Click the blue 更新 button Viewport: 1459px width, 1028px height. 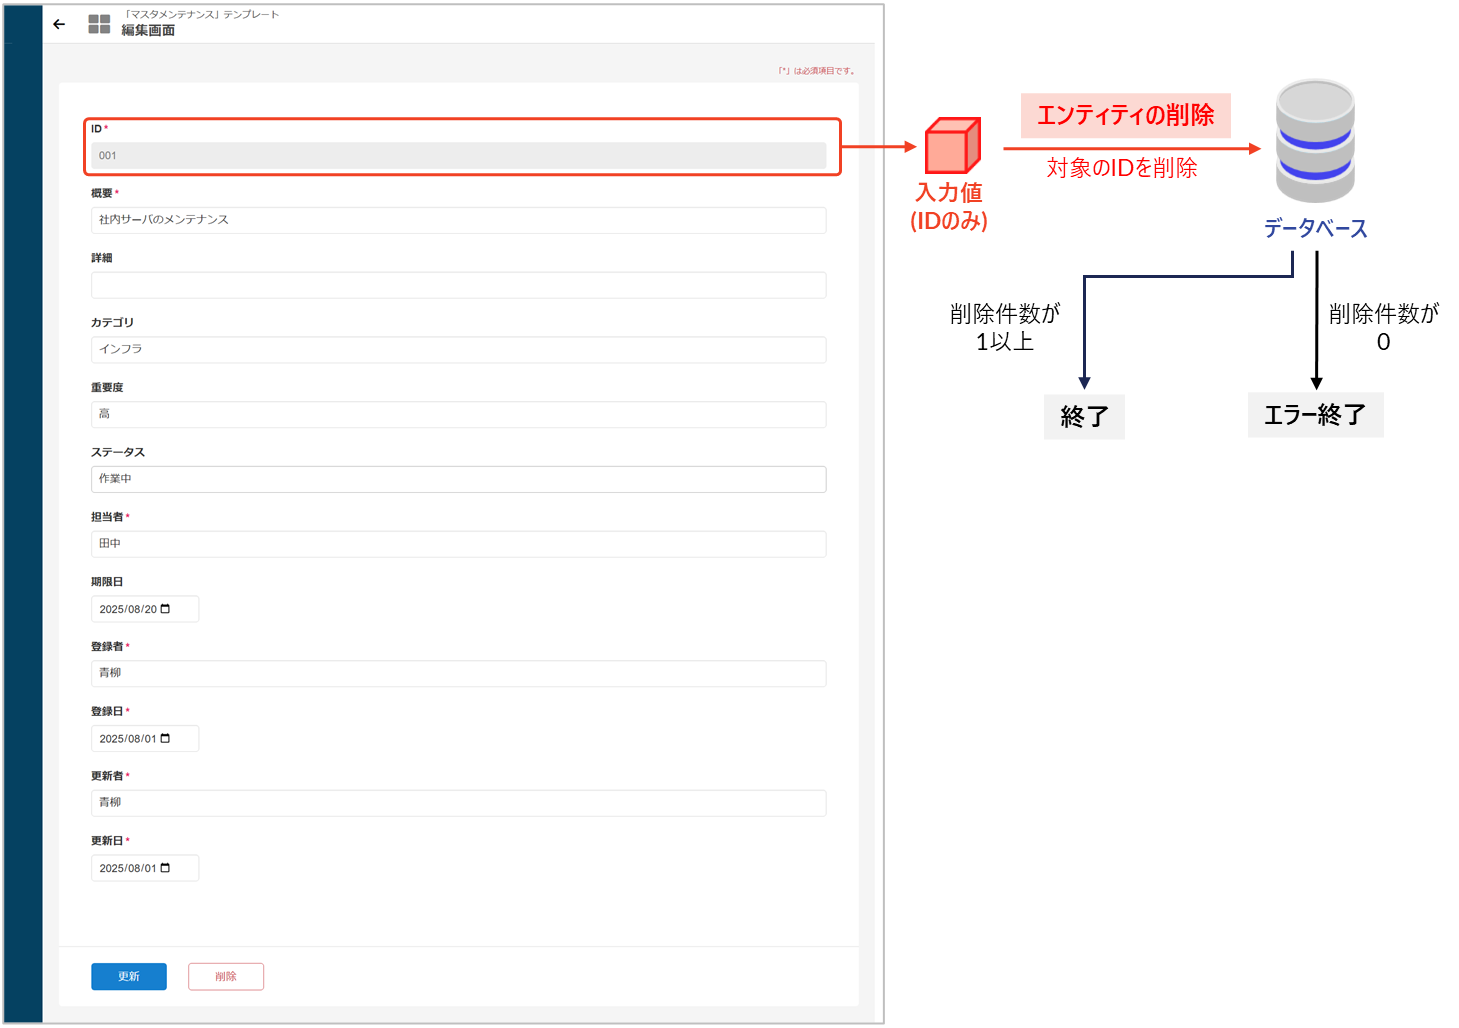click(x=128, y=977)
